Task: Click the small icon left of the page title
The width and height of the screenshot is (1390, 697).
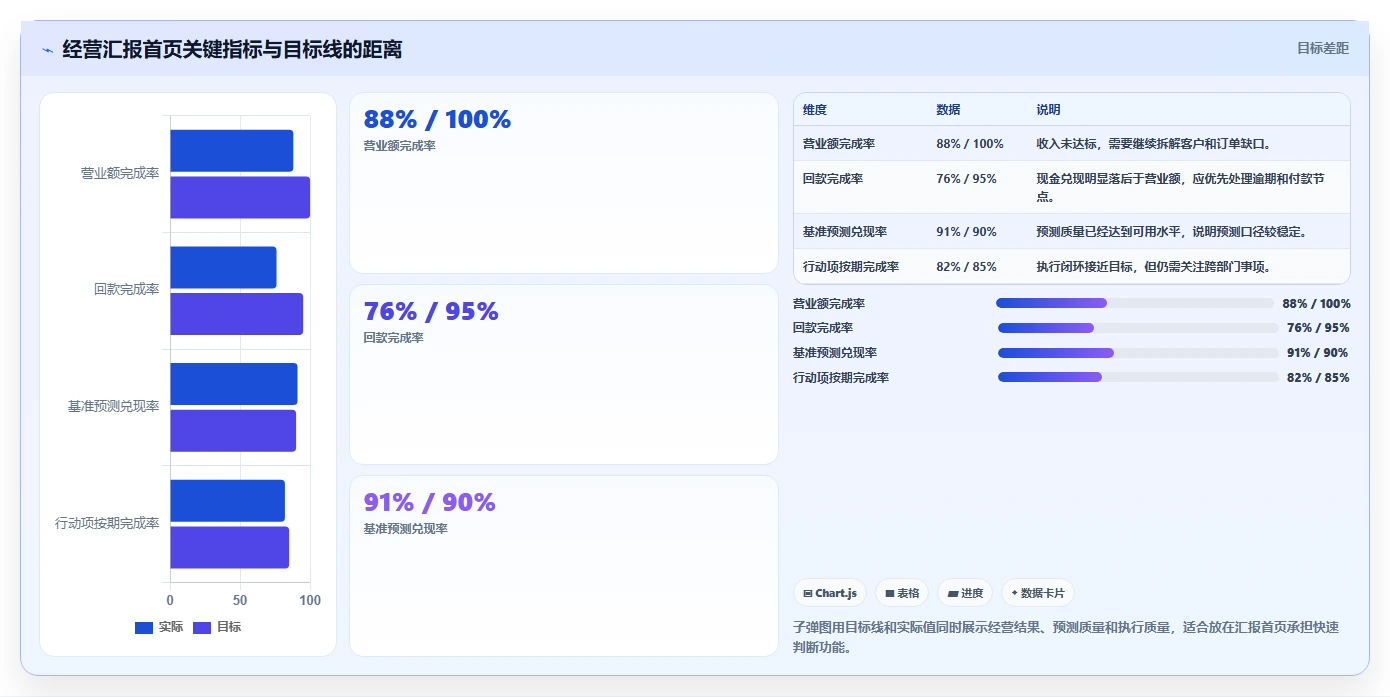Action: click(47, 49)
